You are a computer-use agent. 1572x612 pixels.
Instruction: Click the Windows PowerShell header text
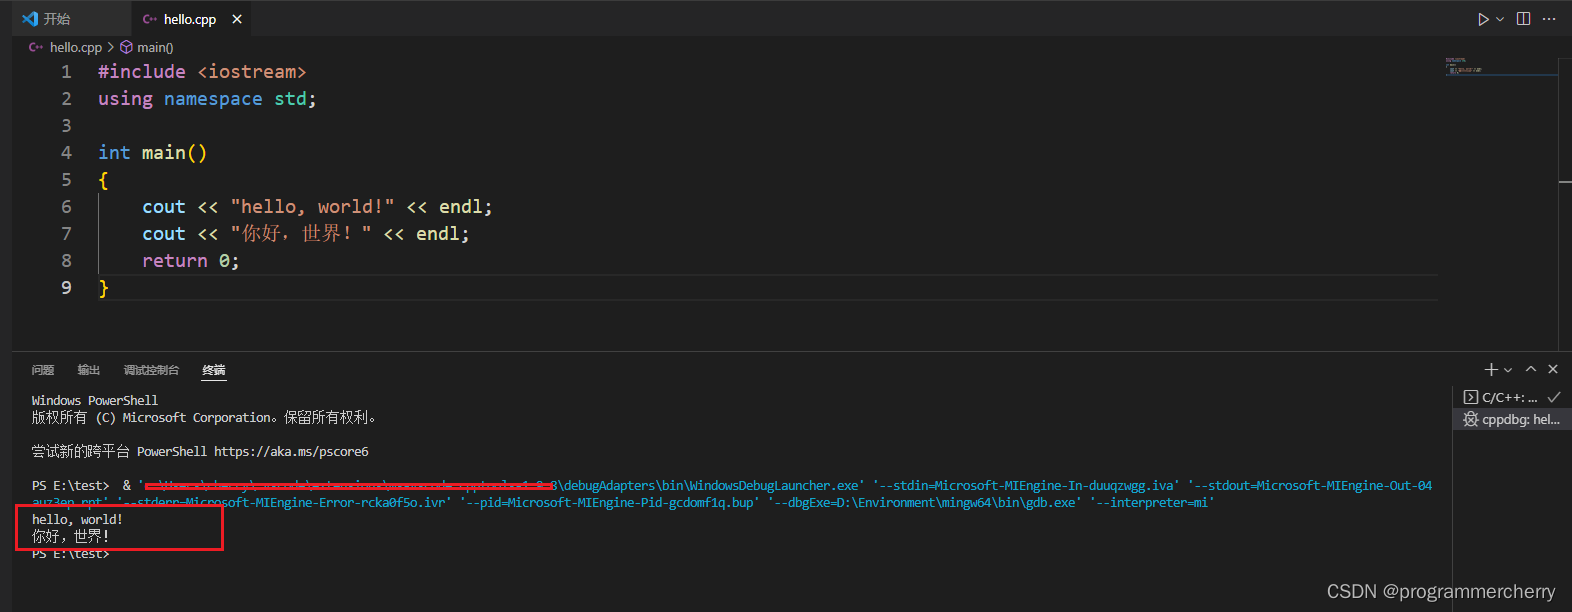coord(95,401)
